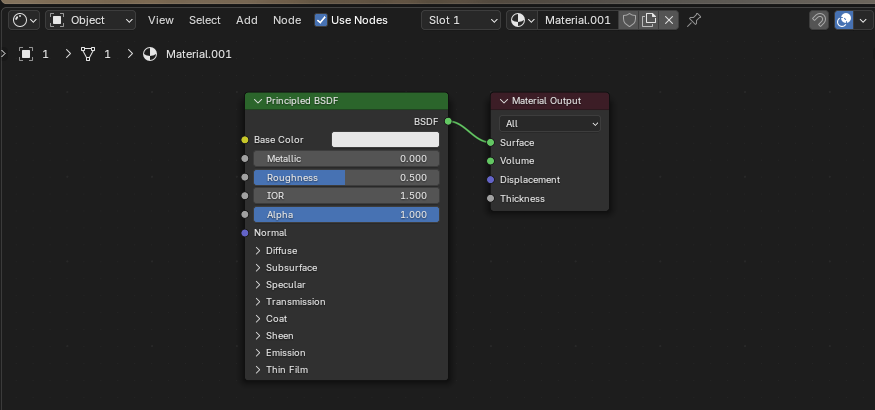Click the overlay toggle icon
Screen dimensions: 875x410
coord(844,20)
